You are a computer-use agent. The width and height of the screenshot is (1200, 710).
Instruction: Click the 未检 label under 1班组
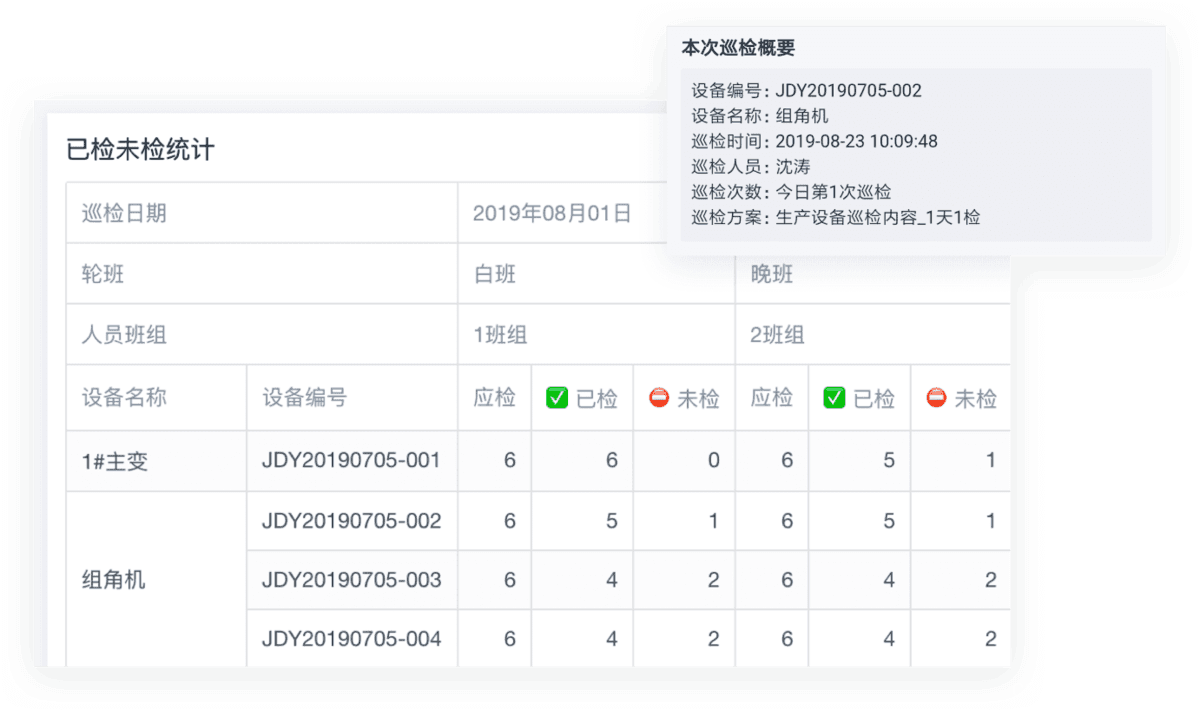[x=698, y=398]
